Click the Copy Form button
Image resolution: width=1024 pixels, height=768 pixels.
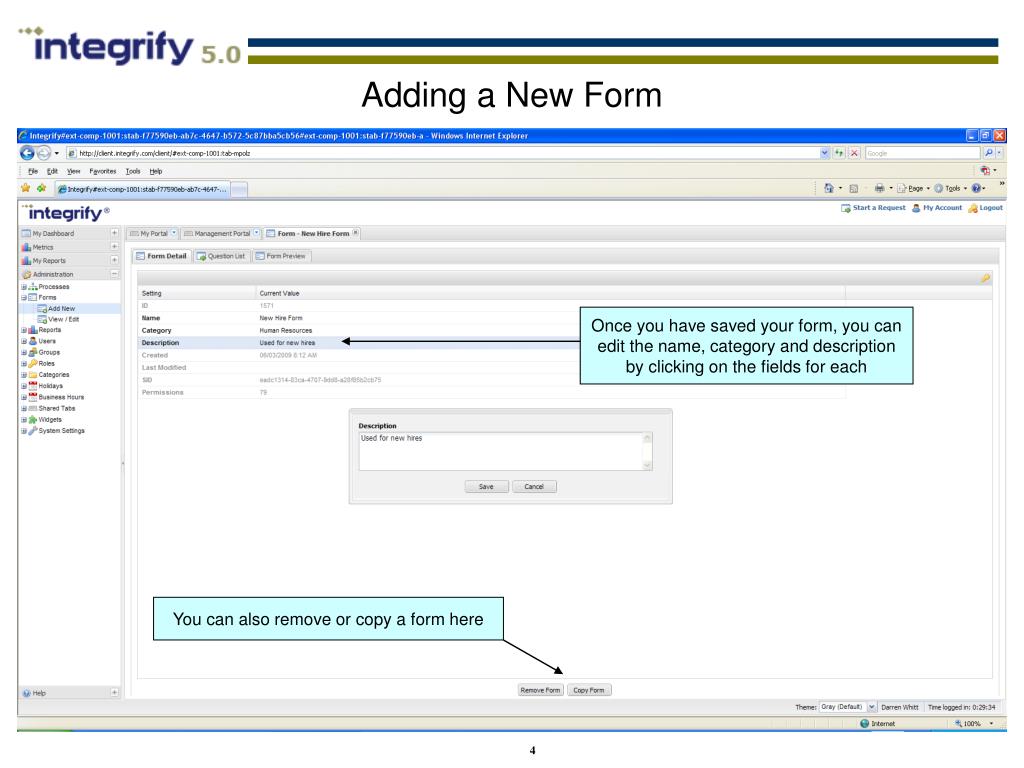pyautogui.click(x=589, y=690)
